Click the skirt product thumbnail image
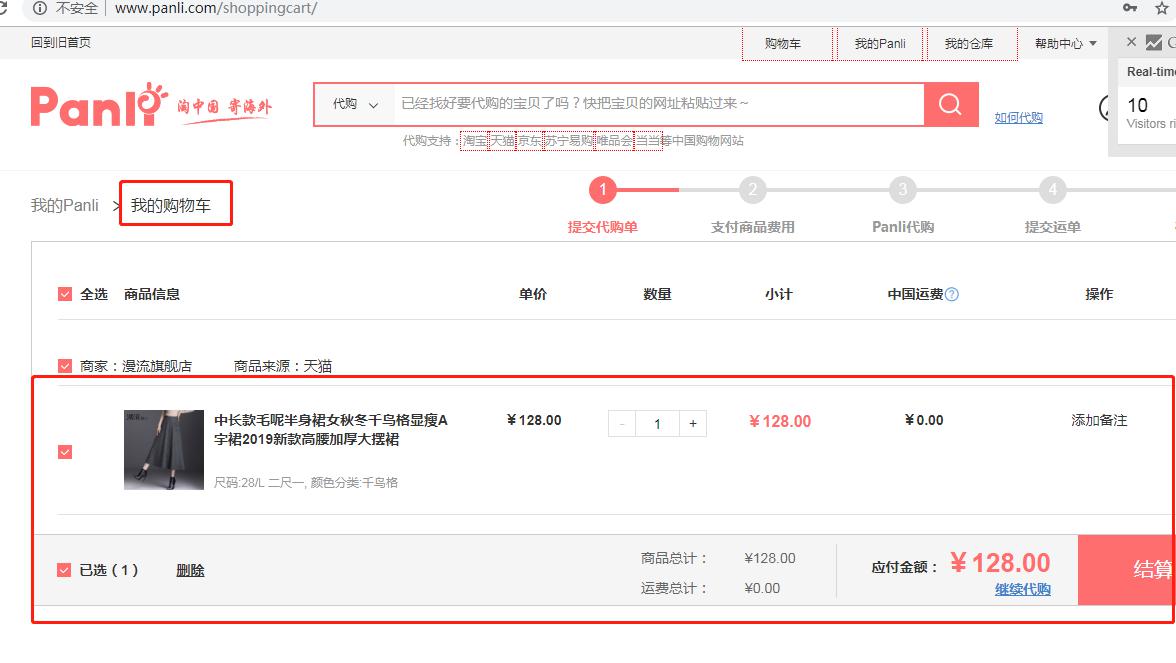Viewport: 1176px width, 663px height. (x=164, y=450)
